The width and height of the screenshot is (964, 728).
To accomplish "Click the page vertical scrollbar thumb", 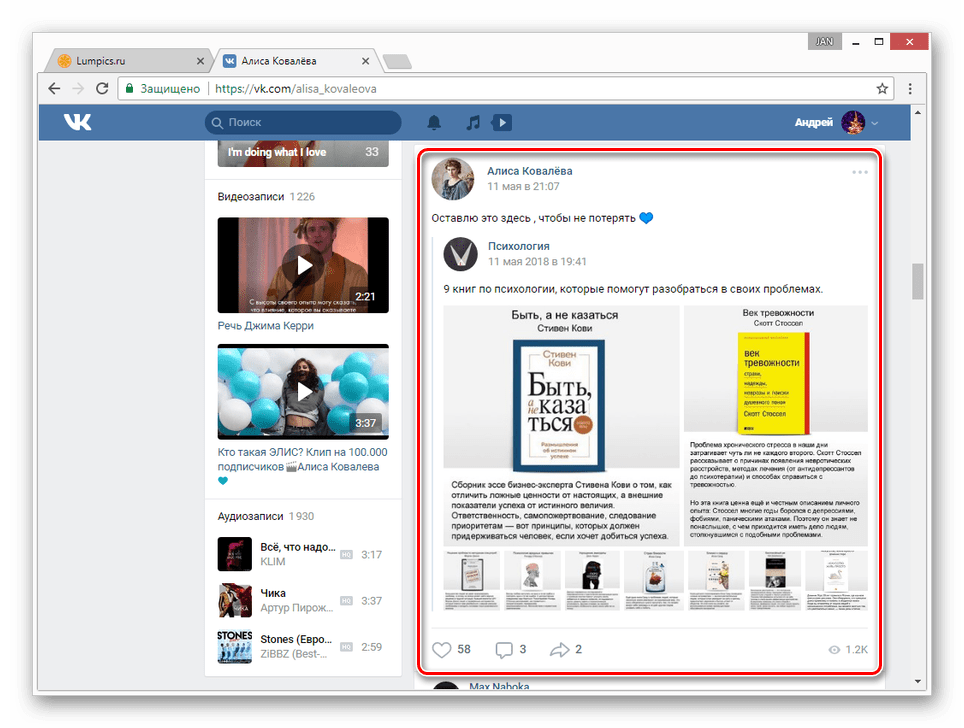I will (x=917, y=281).
